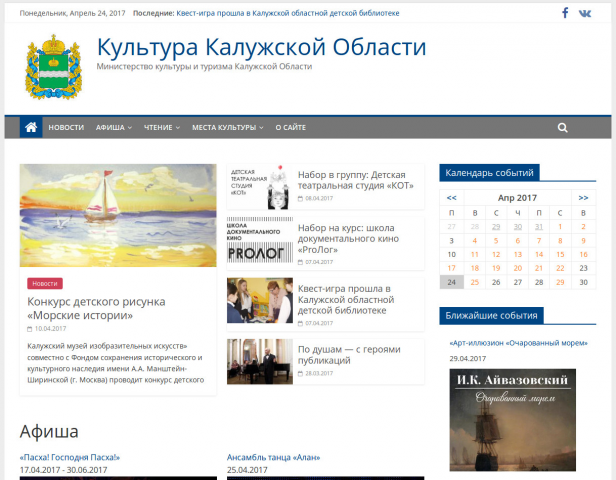Open the О сайте menu item
616x480 pixels.
[x=291, y=128]
